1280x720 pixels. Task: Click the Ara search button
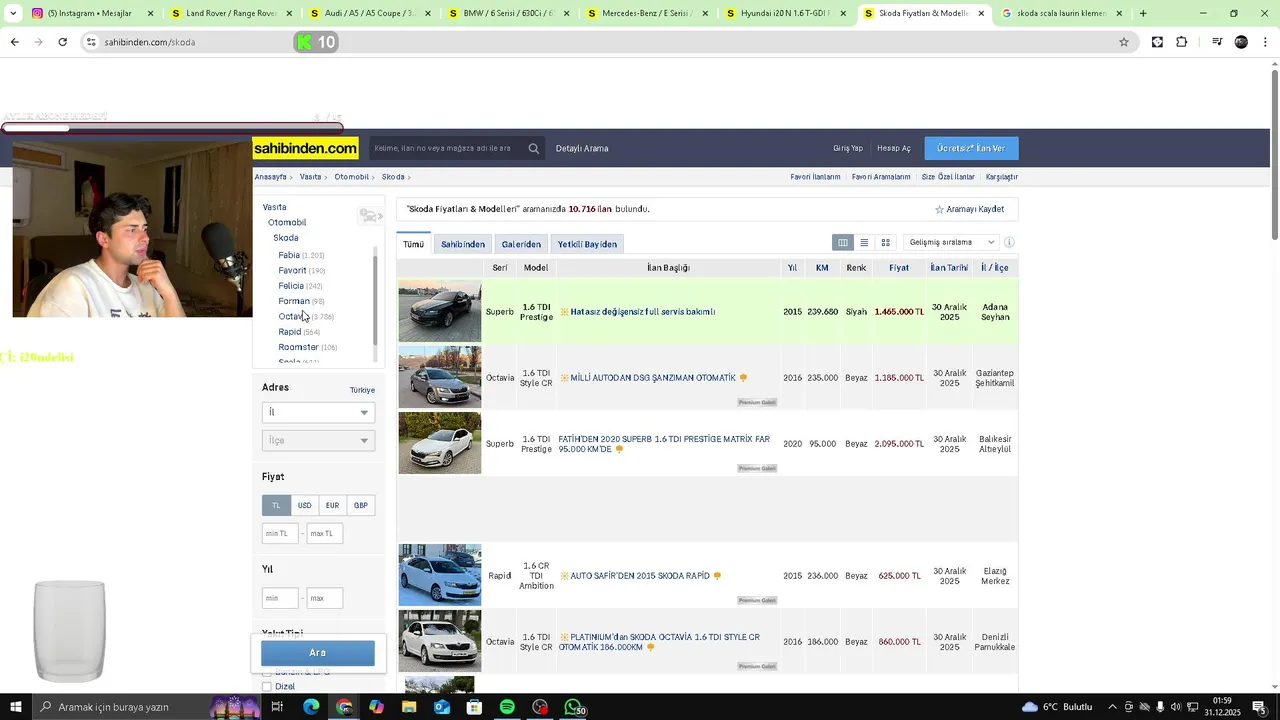click(318, 653)
